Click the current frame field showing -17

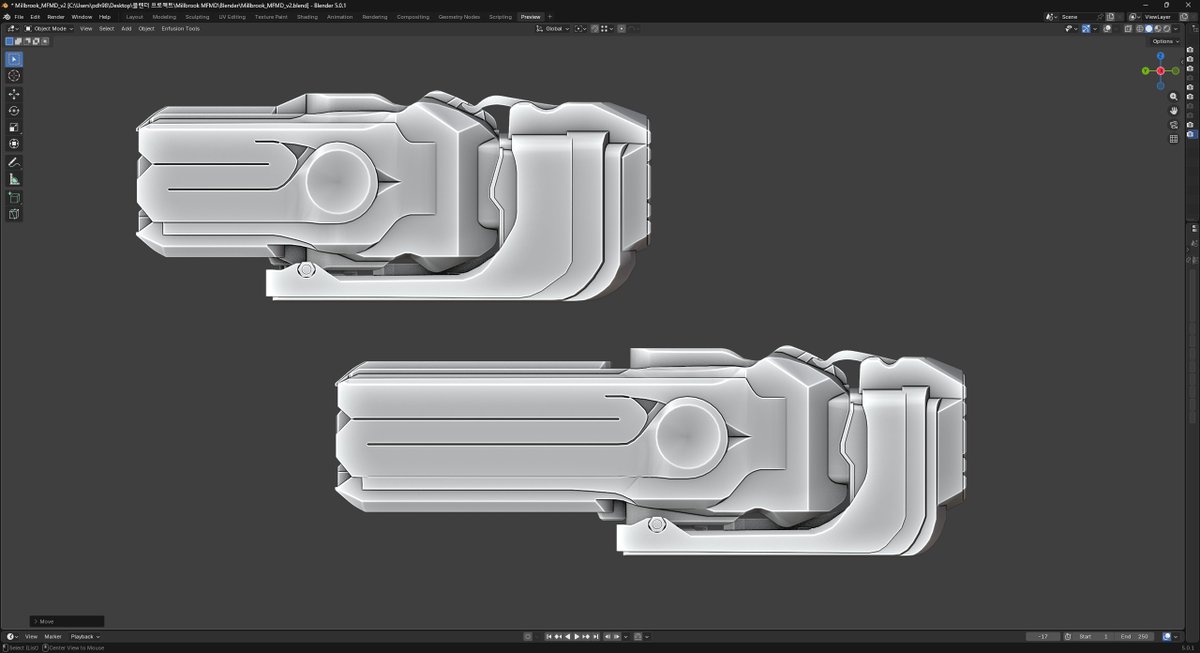pyautogui.click(x=1045, y=637)
